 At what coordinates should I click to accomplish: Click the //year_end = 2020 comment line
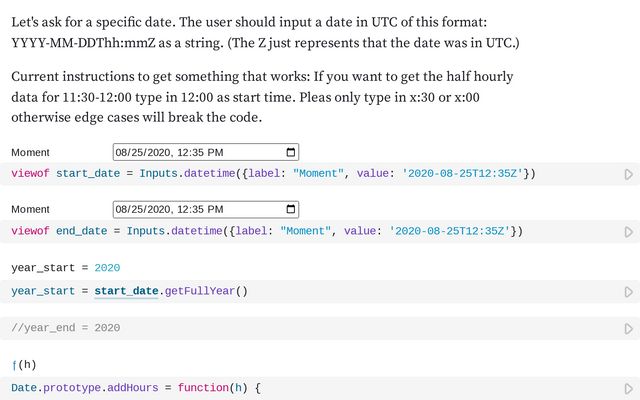coord(66,328)
